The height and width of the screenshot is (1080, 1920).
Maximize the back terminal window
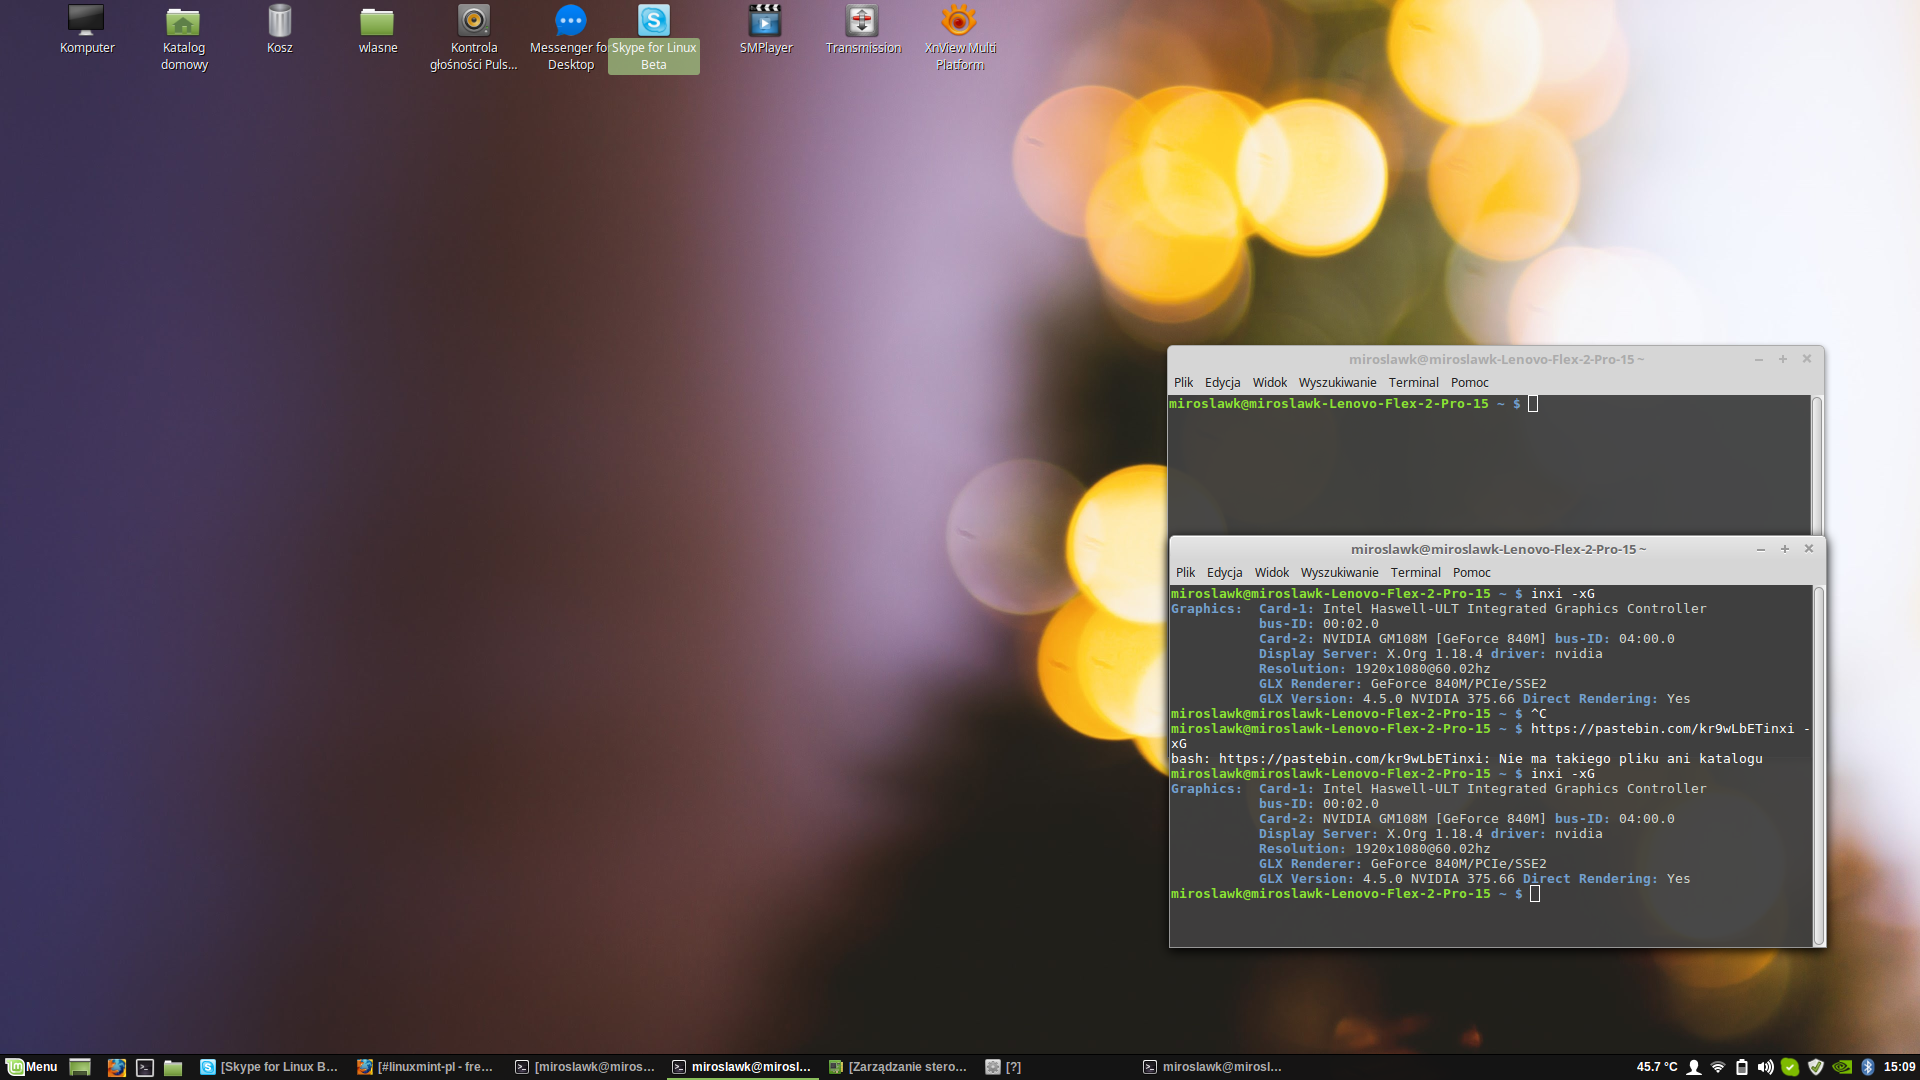coord(1783,359)
